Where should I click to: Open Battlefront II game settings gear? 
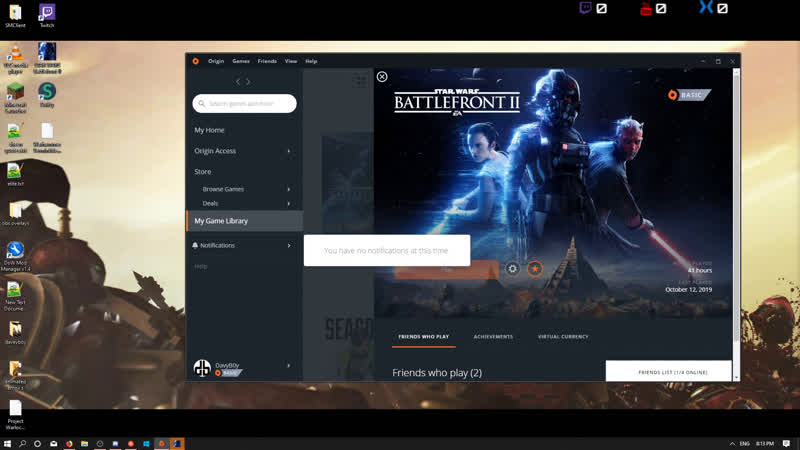(512, 269)
